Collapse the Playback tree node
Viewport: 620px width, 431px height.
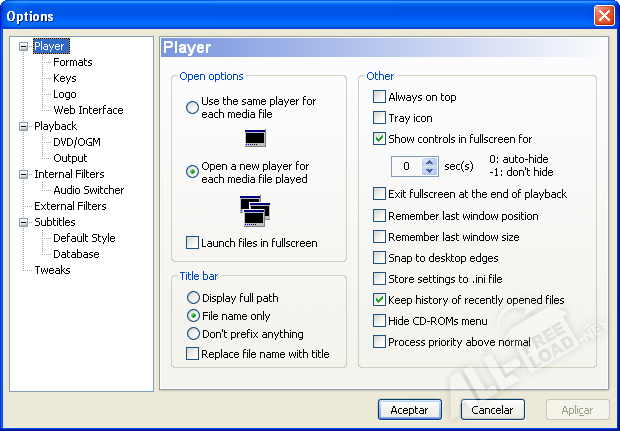coord(24,126)
